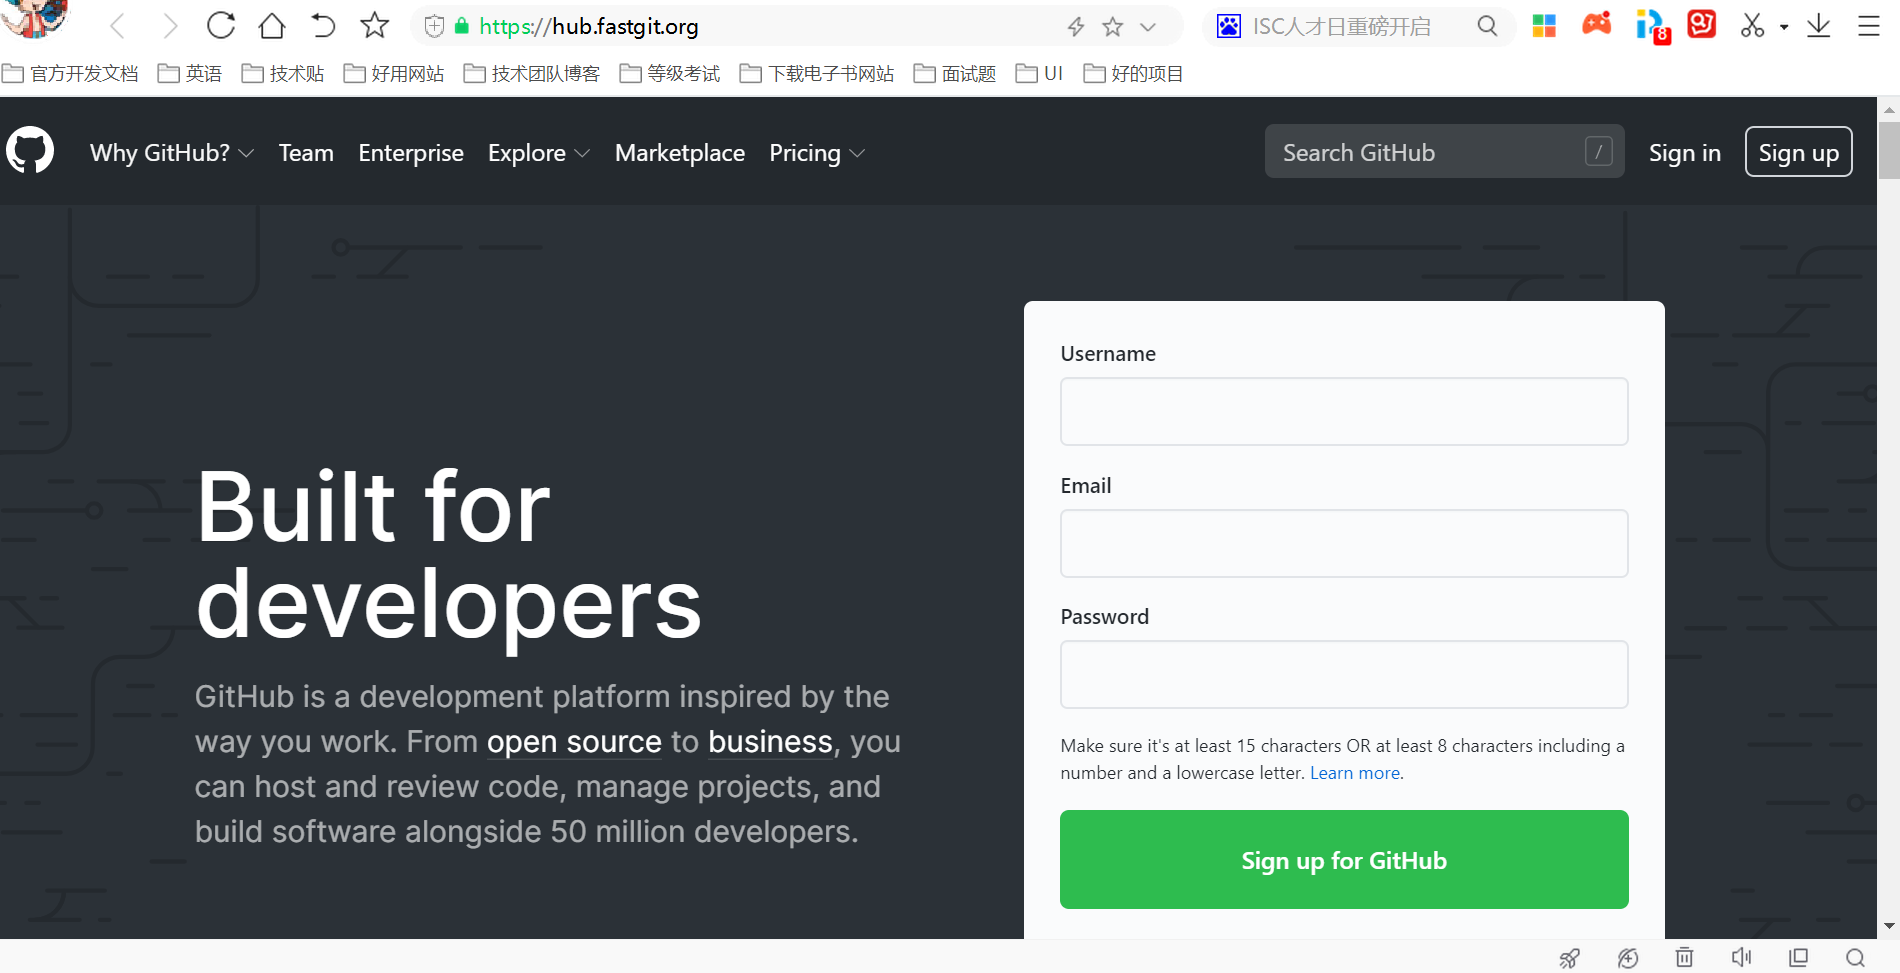Screen dimensions: 1900x973
Task: Click the star icon inside address bar
Action: pos(1113,27)
